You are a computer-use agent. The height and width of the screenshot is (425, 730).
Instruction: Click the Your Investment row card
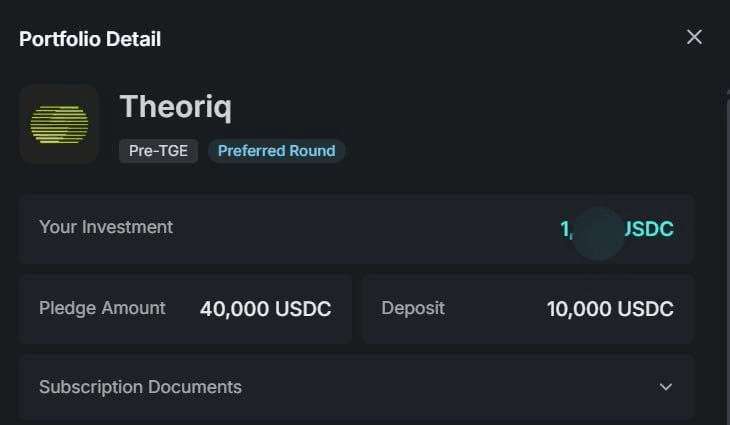pos(357,229)
